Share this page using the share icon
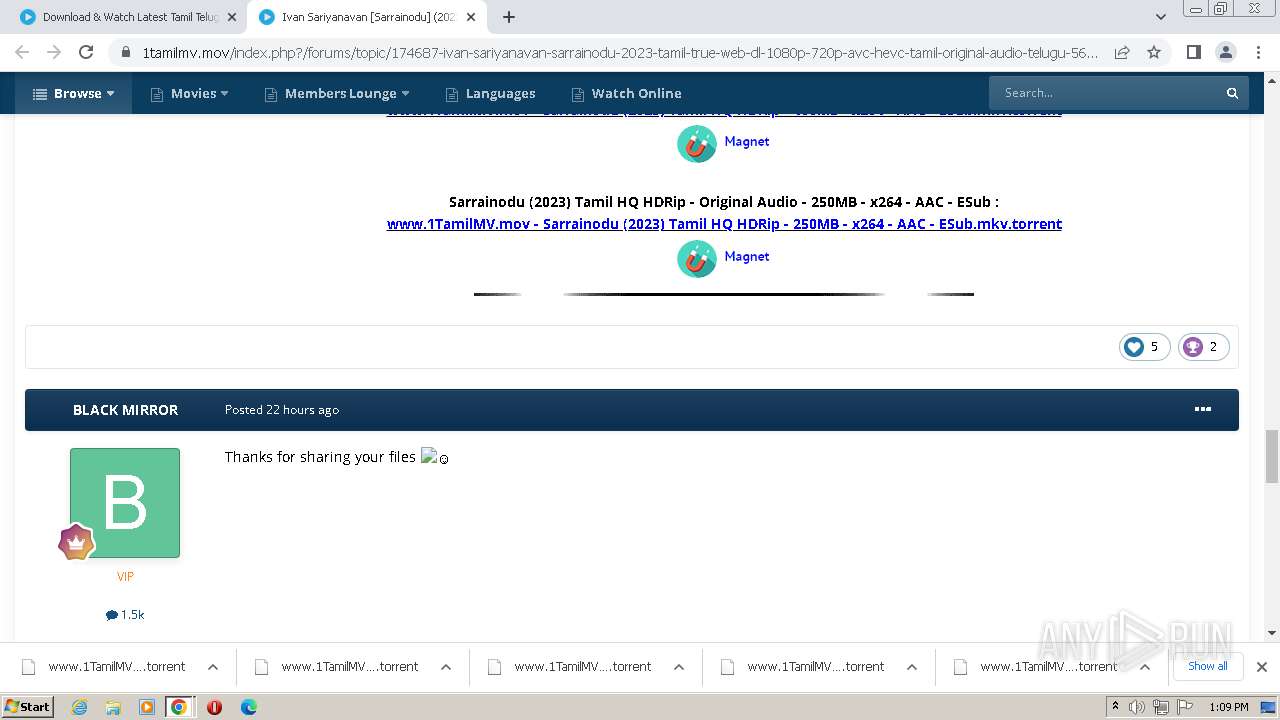The width and height of the screenshot is (1280, 720). pos(1122,52)
